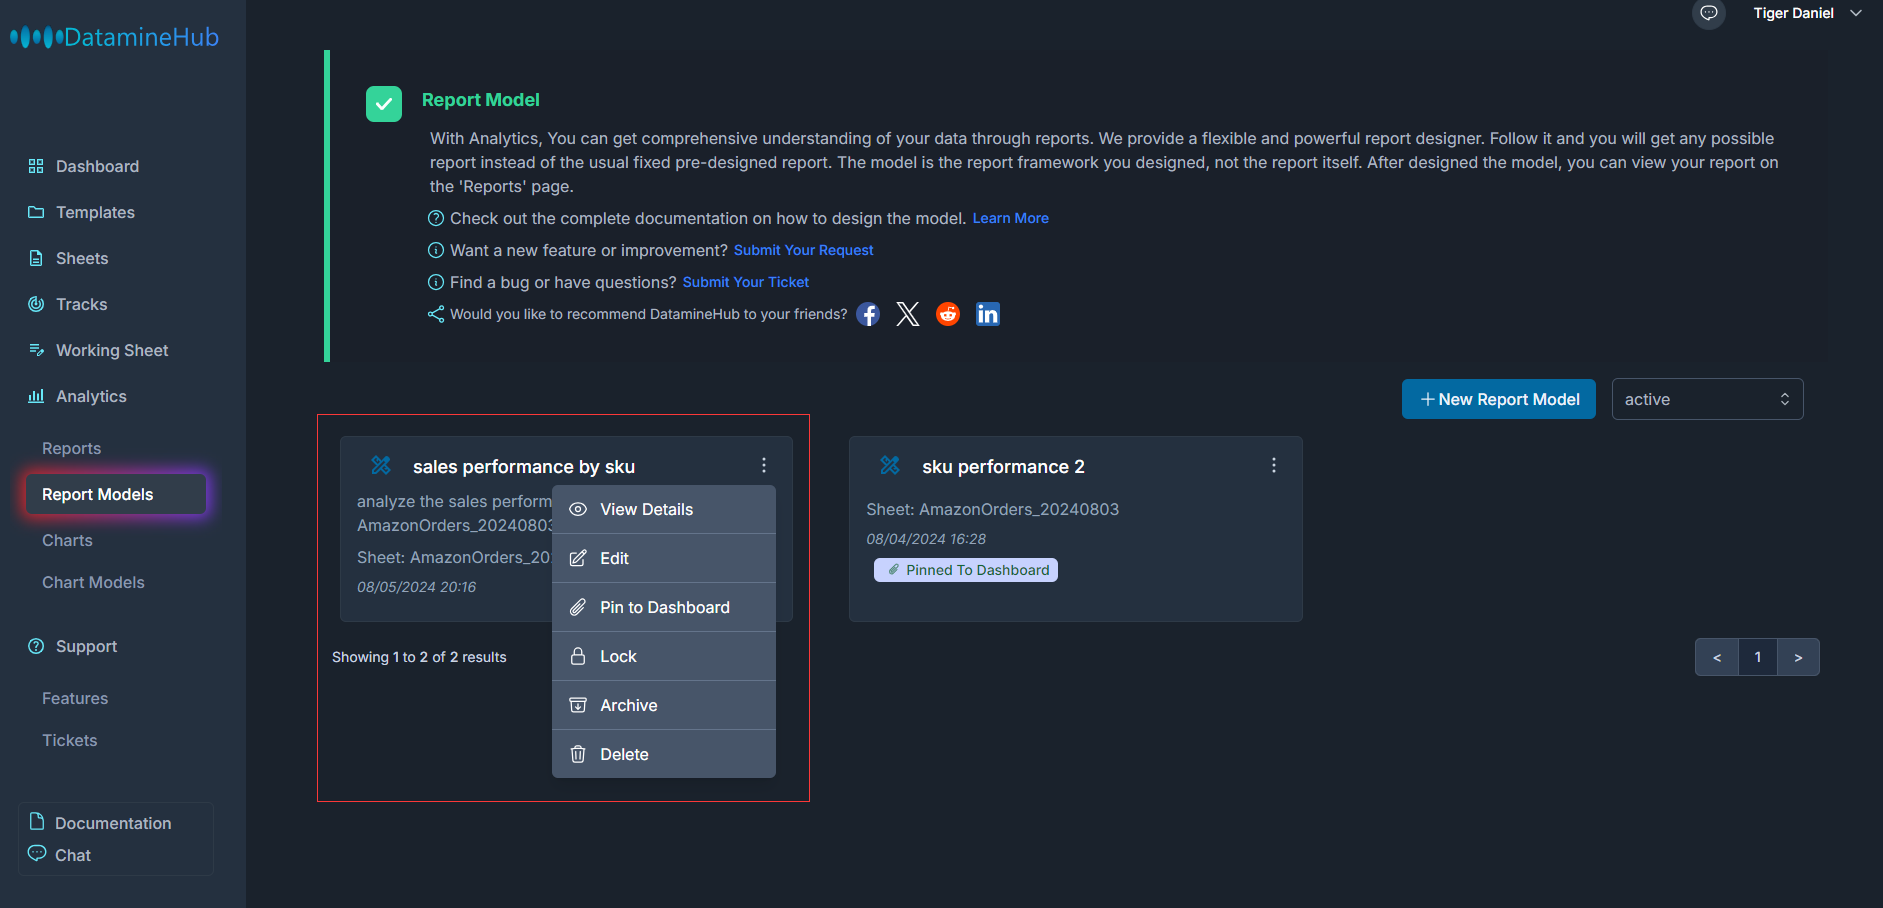Open Tracks in the sidebar
This screenshot has height=908, width=1883.
coord(81,304)
